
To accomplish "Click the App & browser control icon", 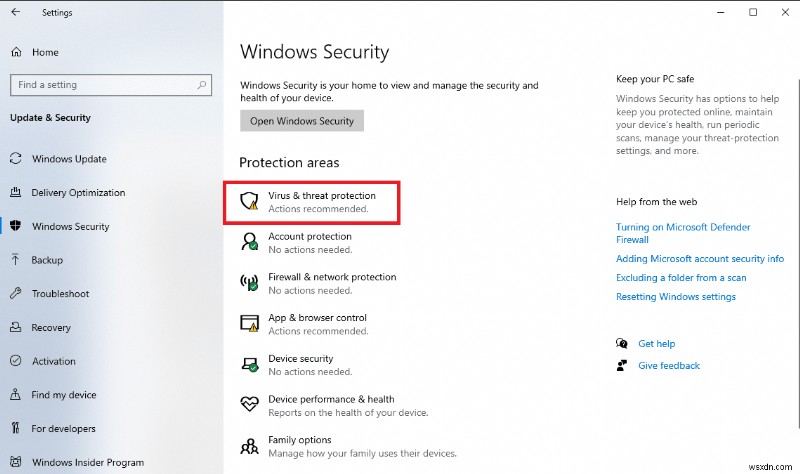I will coord(250,323).
